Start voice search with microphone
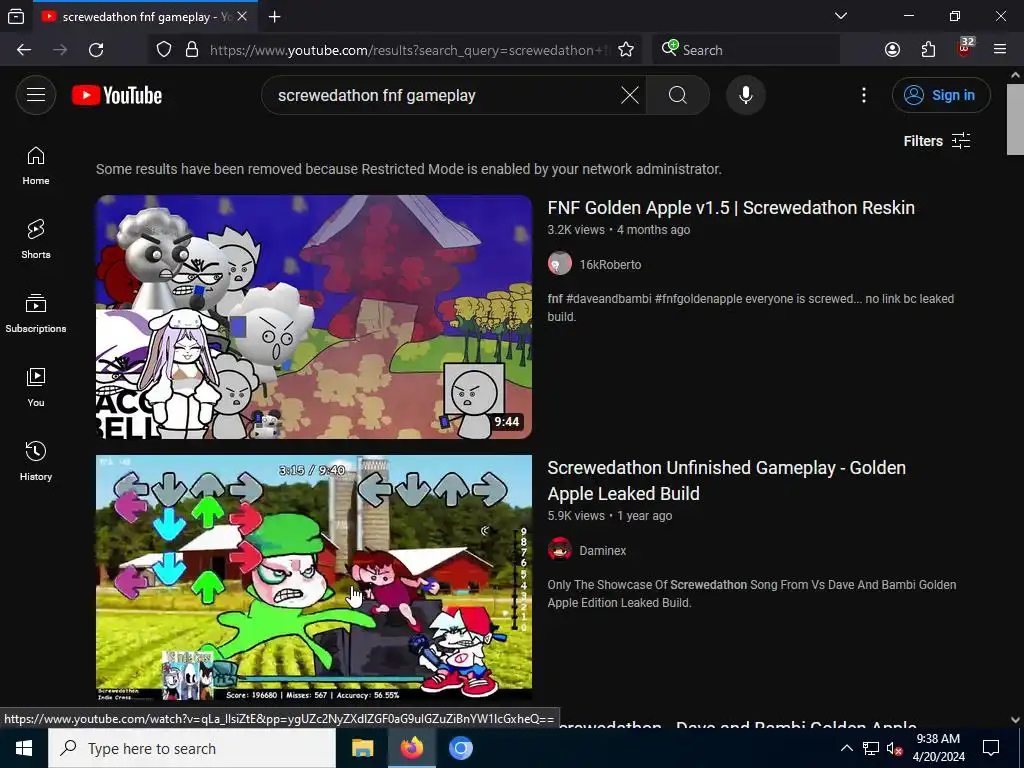This screenshot has width=1024, height=768. [x=746, y=95]
